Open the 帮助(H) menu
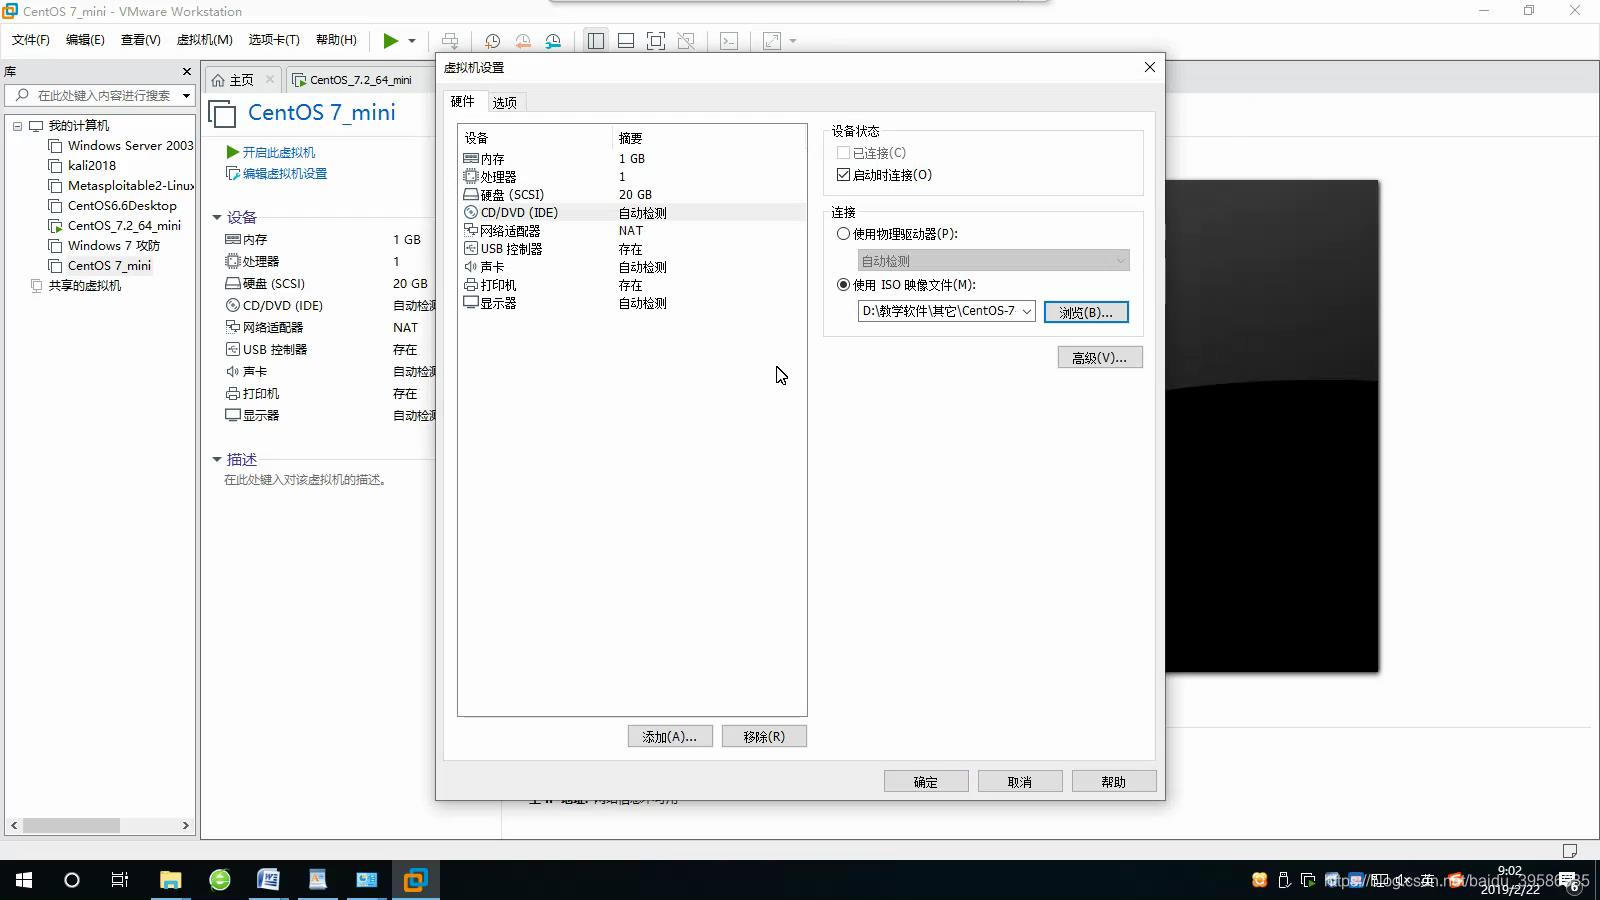The width and height of the screenshot is (1600, 900). click(336, 40)
